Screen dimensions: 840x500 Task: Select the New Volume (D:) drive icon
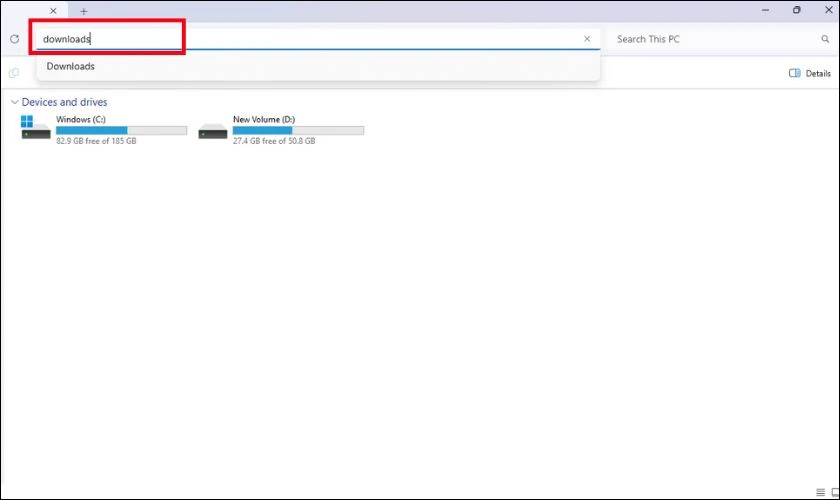coord(213,131)
